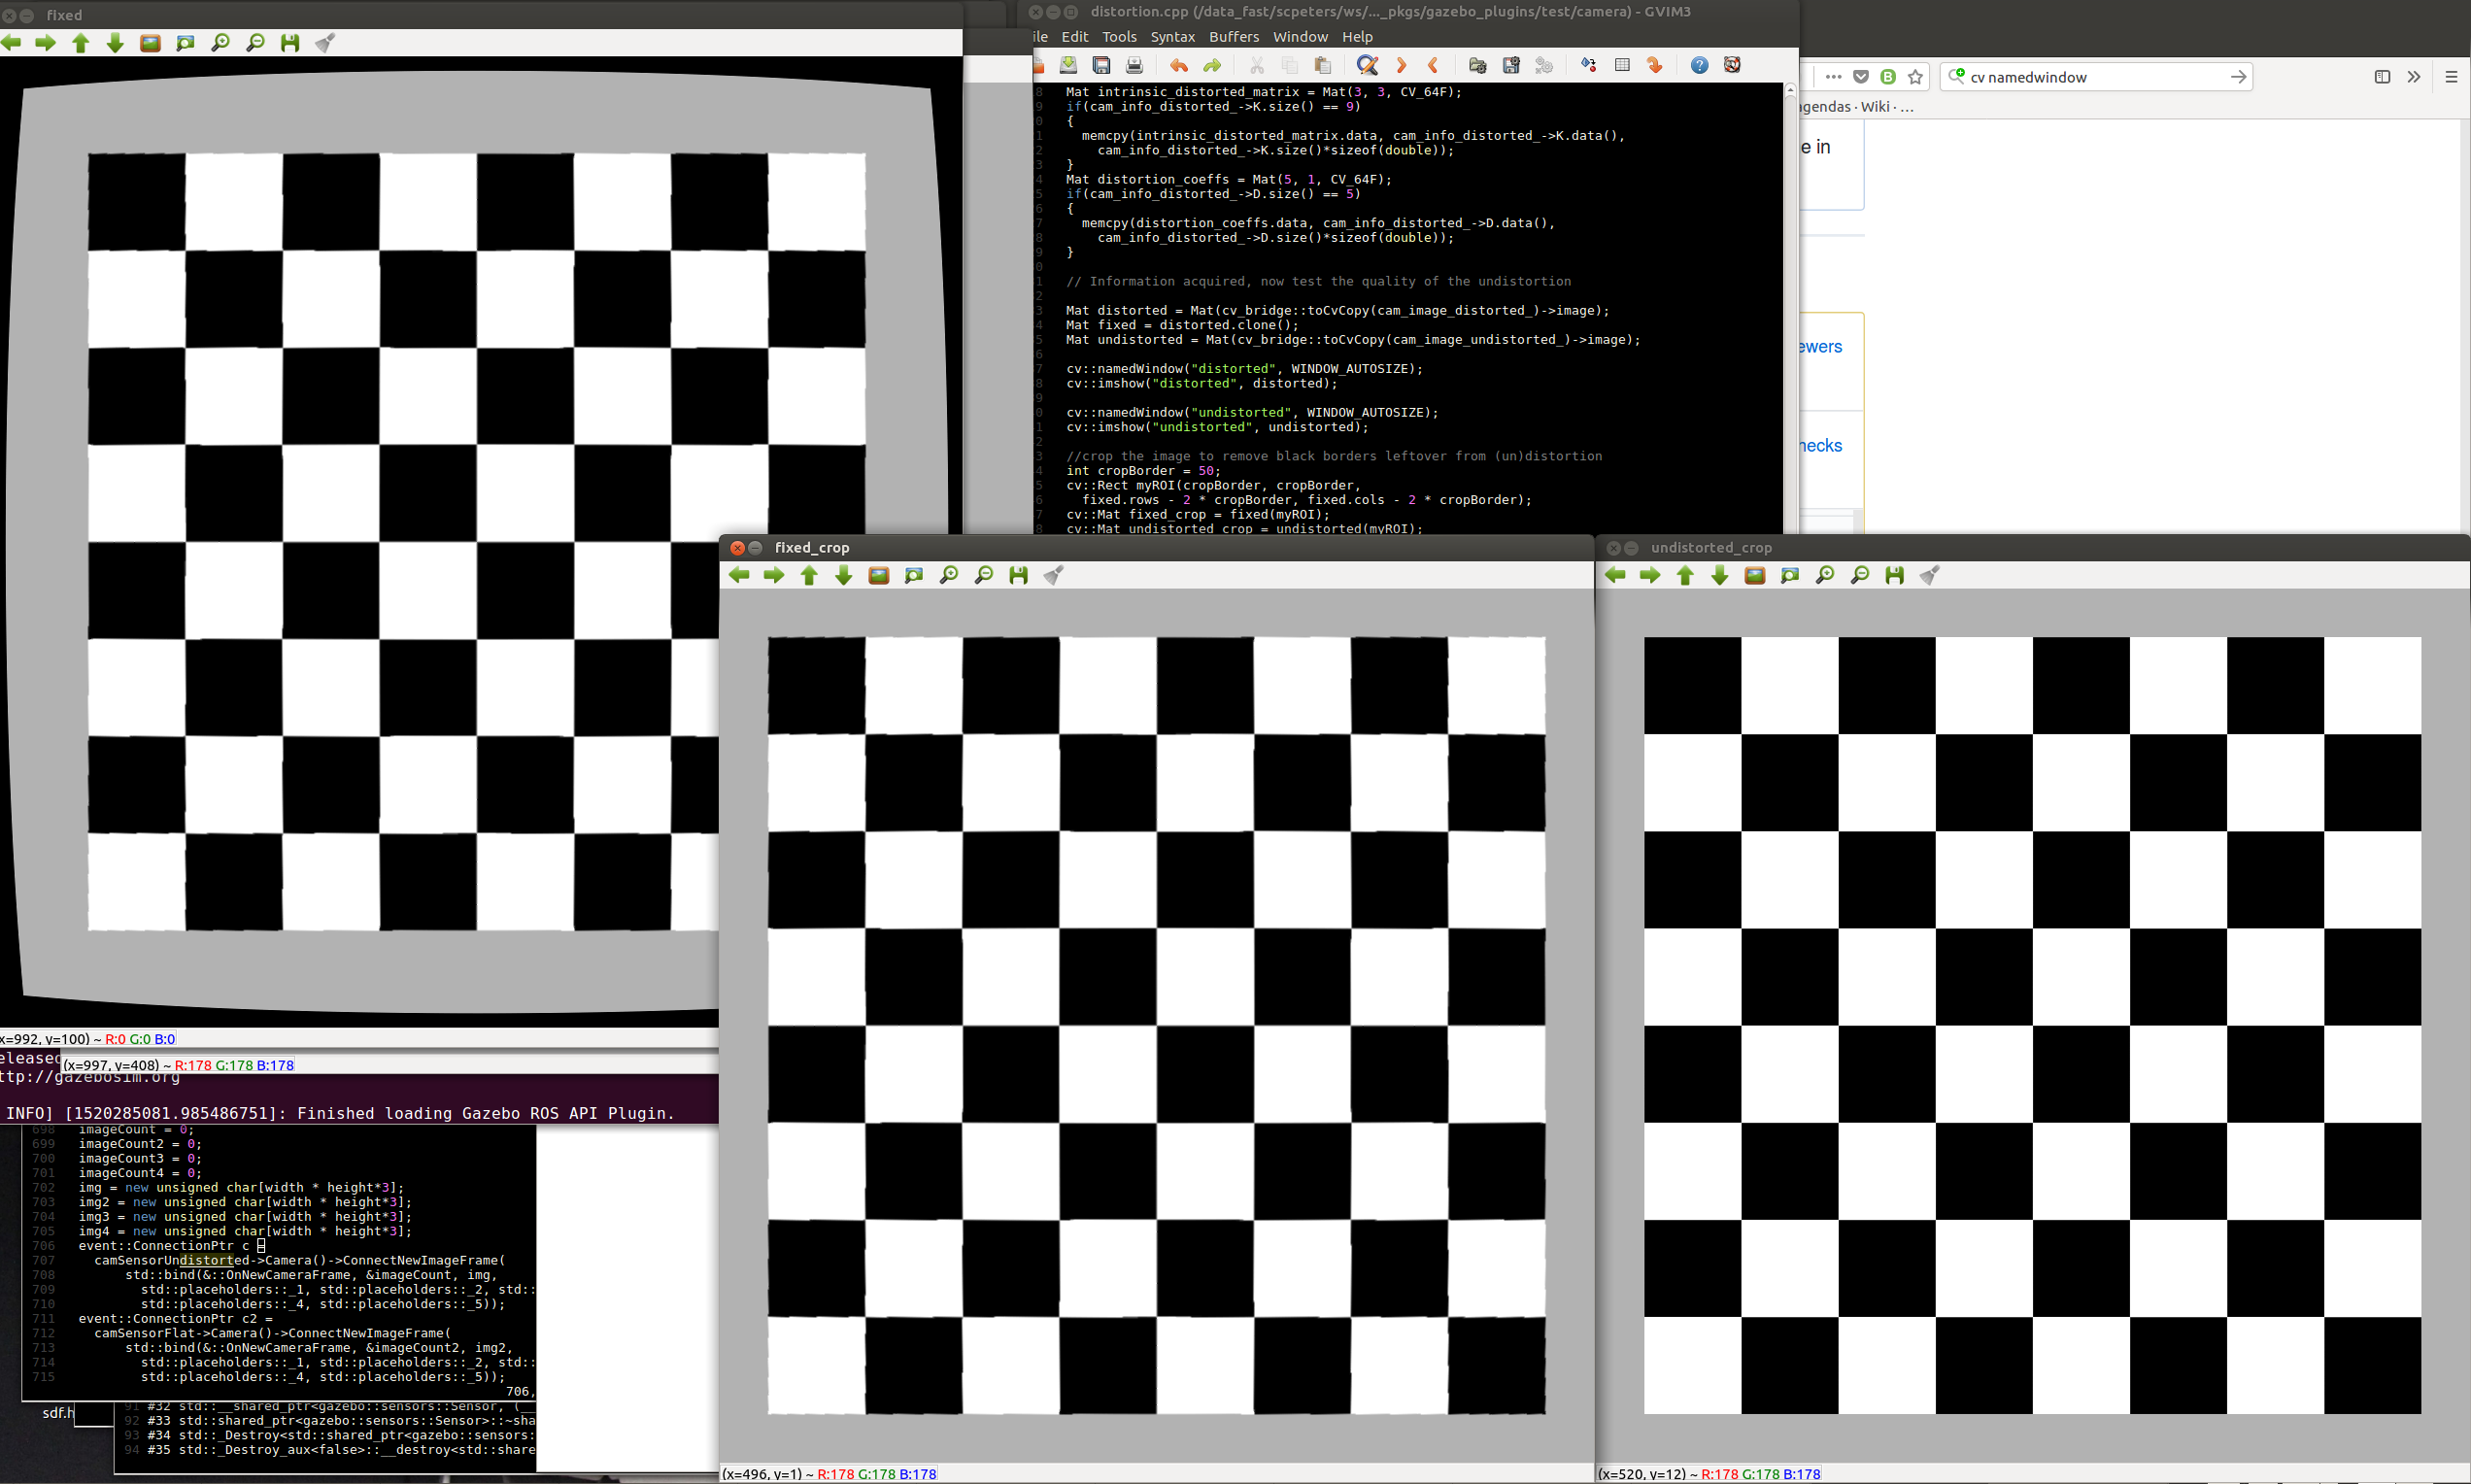Expand the browser overflow chevron menu
Screen dimensions: 2471x1484
click(2414, 77)
